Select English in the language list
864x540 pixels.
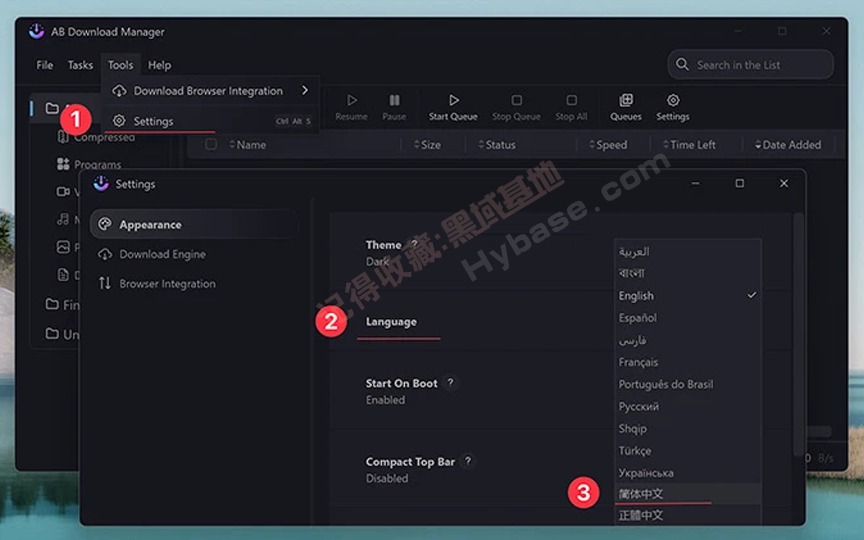tap(688, 296)
